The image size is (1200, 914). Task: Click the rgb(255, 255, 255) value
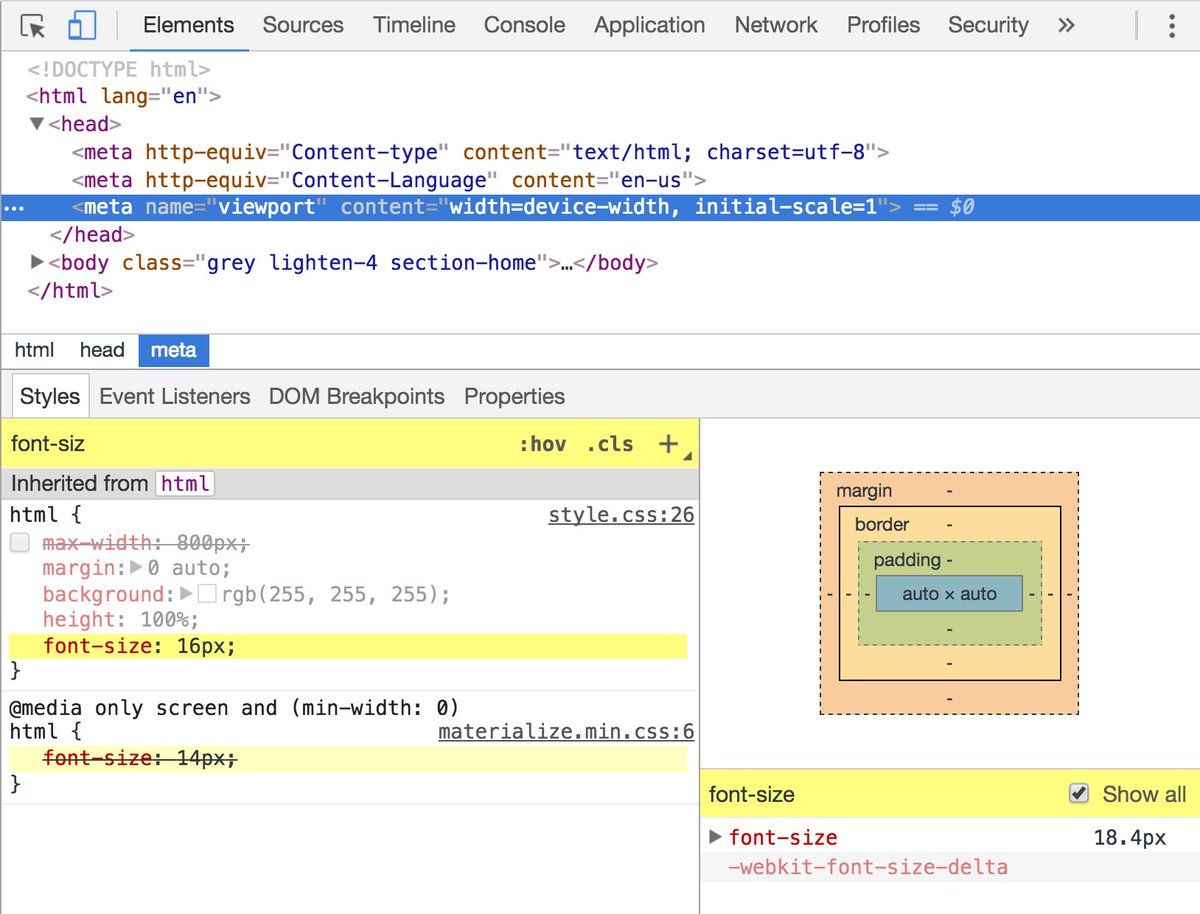pyautogui.click(x=334, y=594)
